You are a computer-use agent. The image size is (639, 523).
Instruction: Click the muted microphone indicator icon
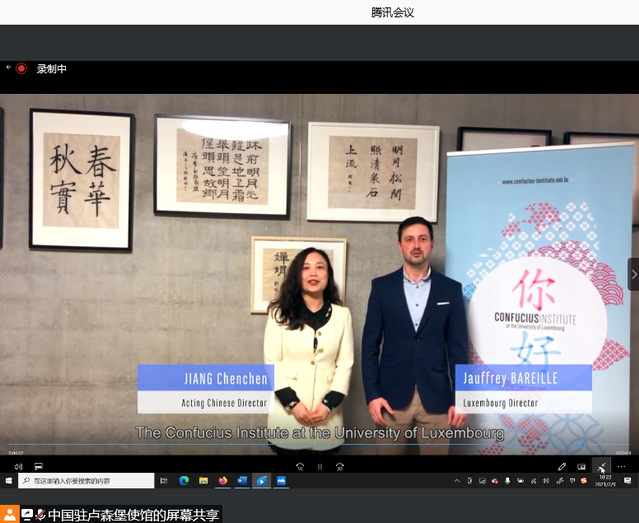[40, 515]
